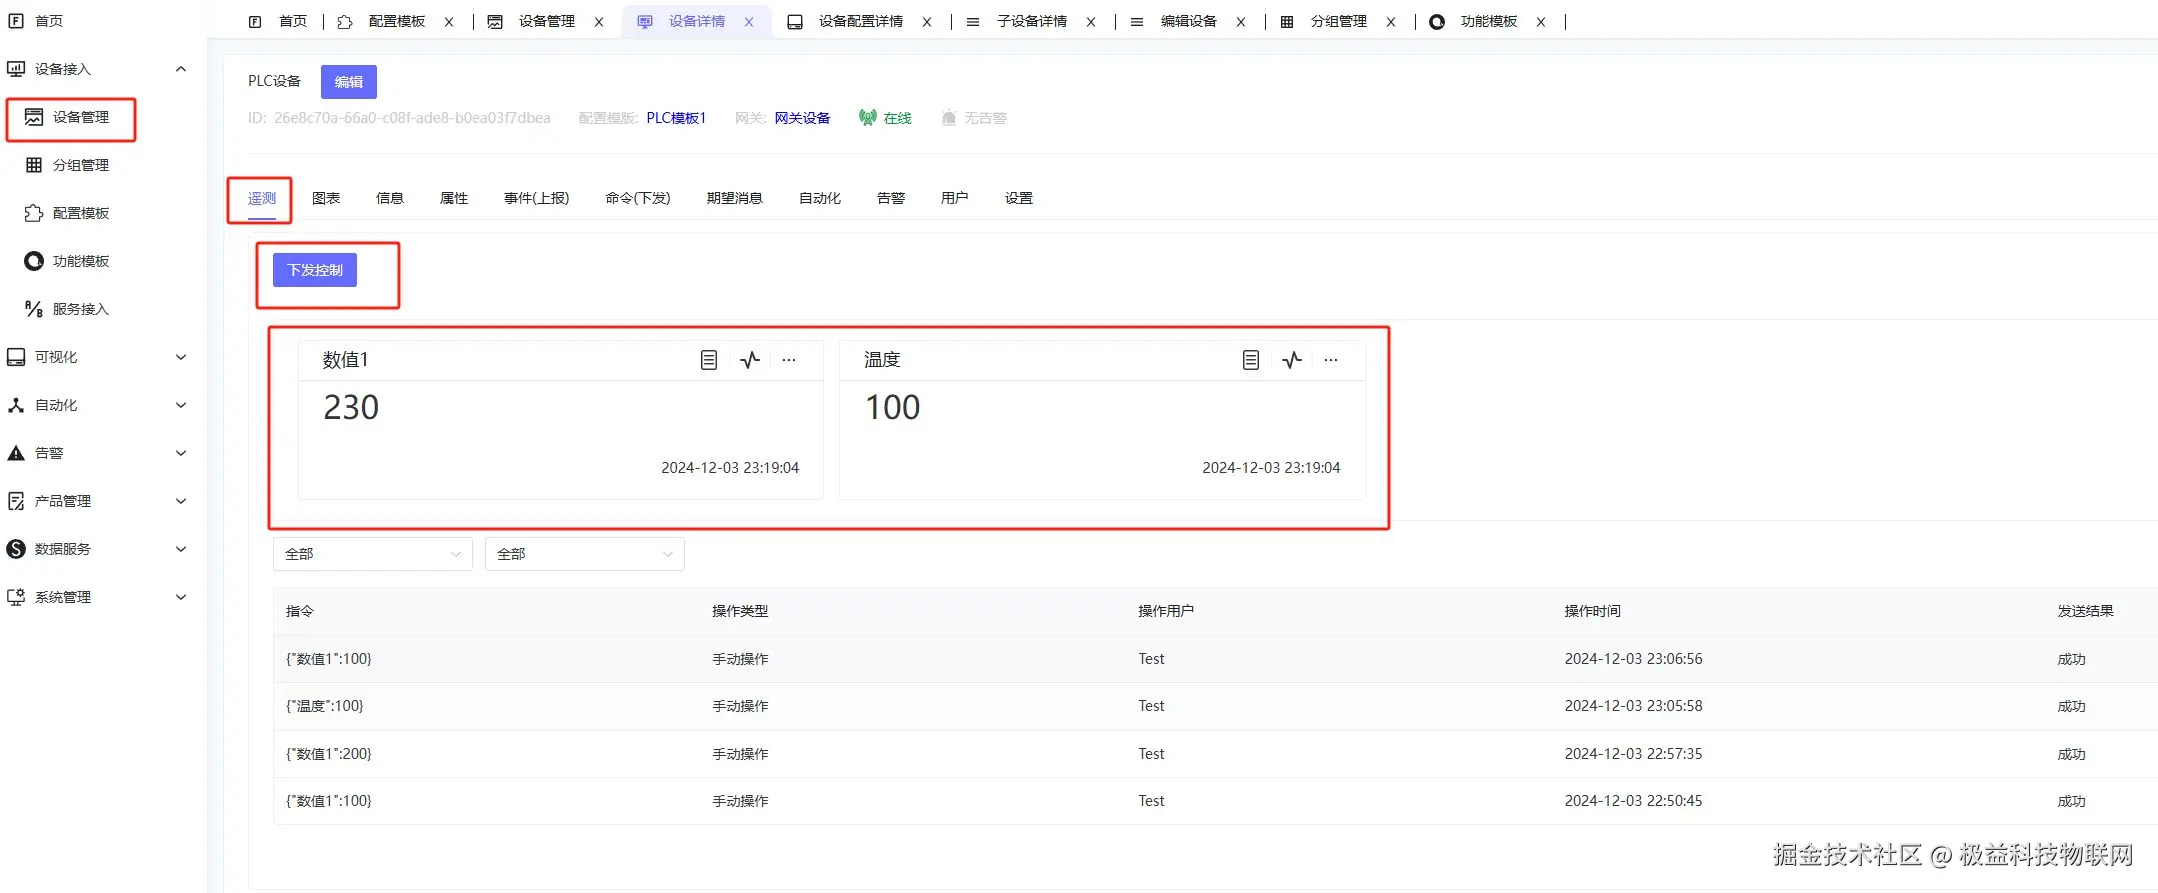Select the 图表 tab

[x=326, y=198]
